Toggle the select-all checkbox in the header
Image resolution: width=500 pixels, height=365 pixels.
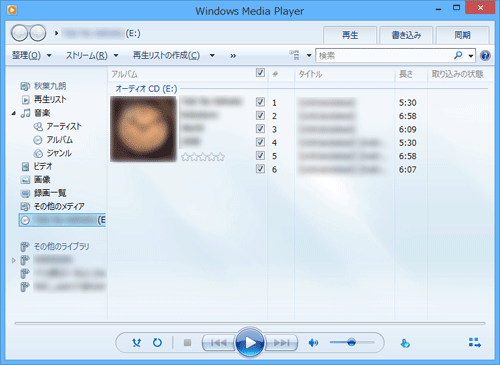coord(260,73)
